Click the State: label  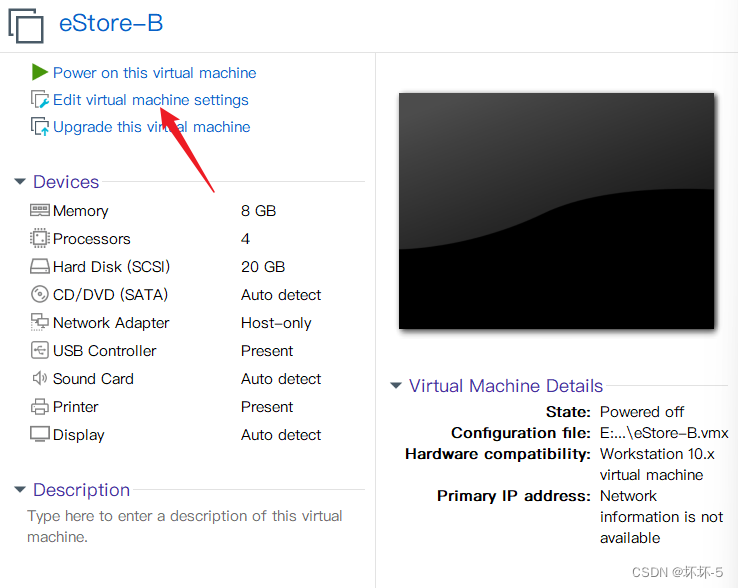(x=568, y=412)
